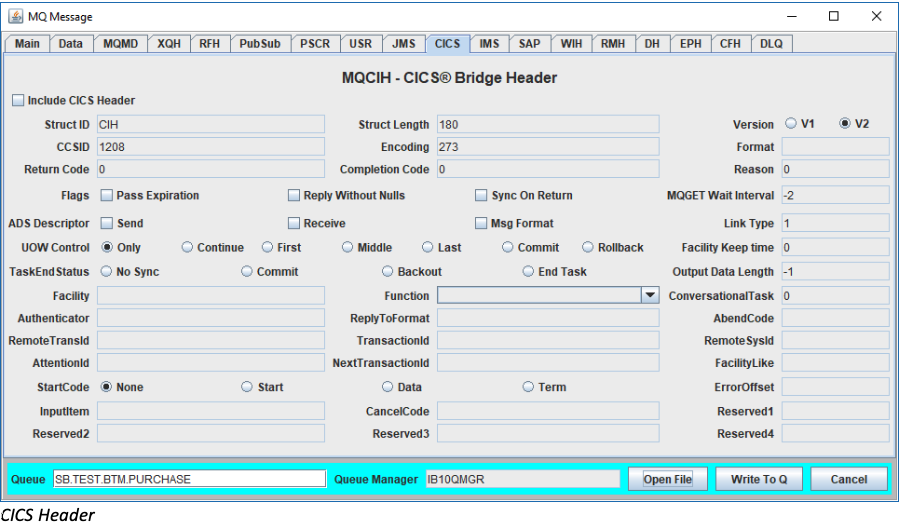Screen dimensions: 901x527
Task: Click the TransactionId input field
Action: 548,340
